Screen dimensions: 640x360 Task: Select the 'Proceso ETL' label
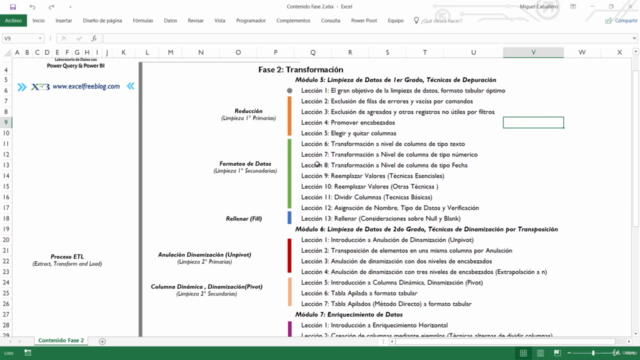click(x=67, y=257)
